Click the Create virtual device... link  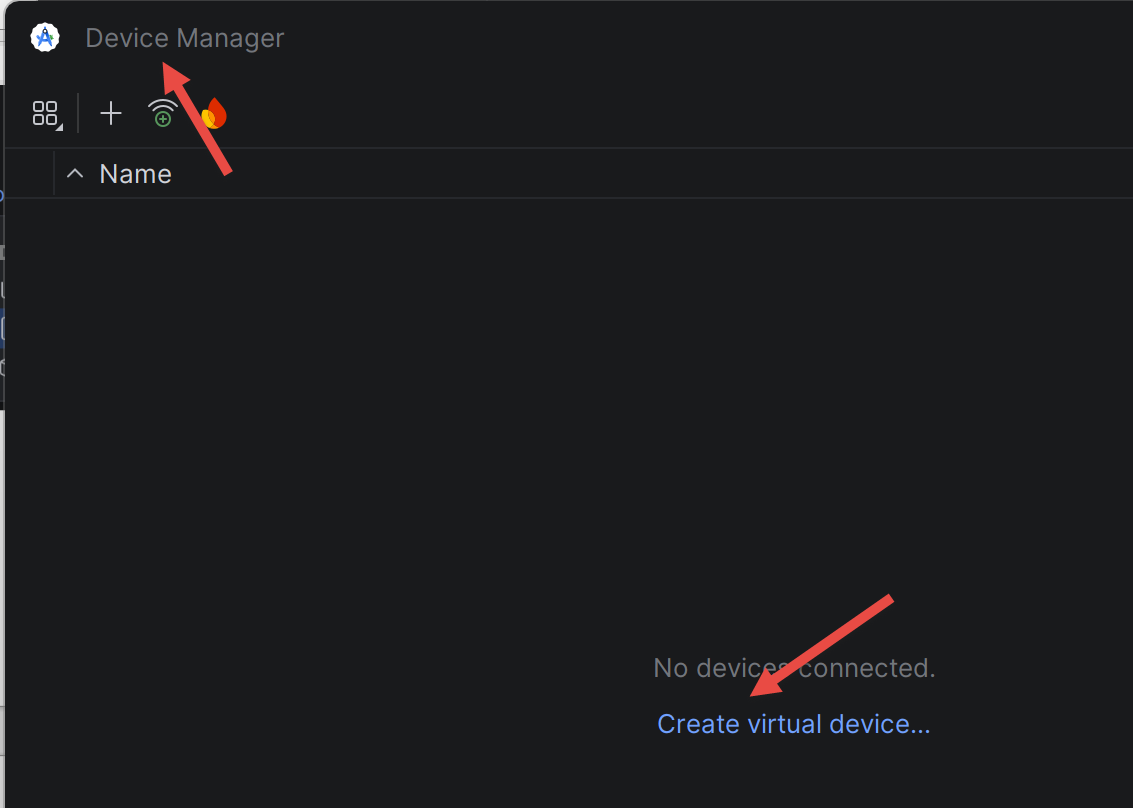(793, 723)
